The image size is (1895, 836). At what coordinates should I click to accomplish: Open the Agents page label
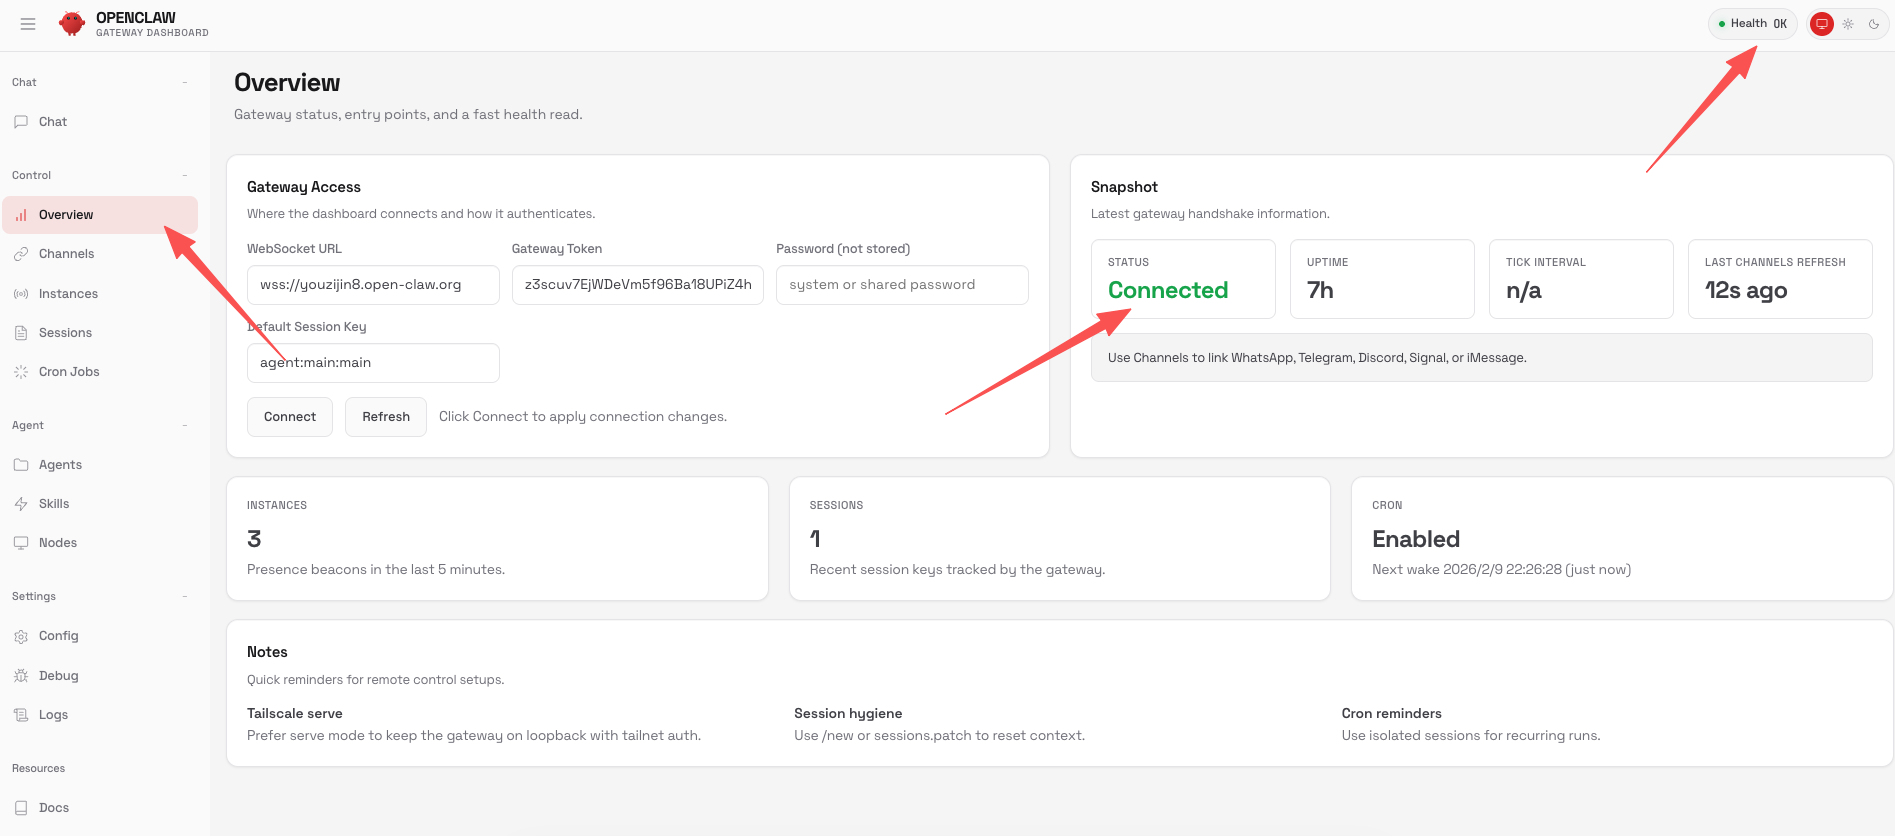pos(60,465)
